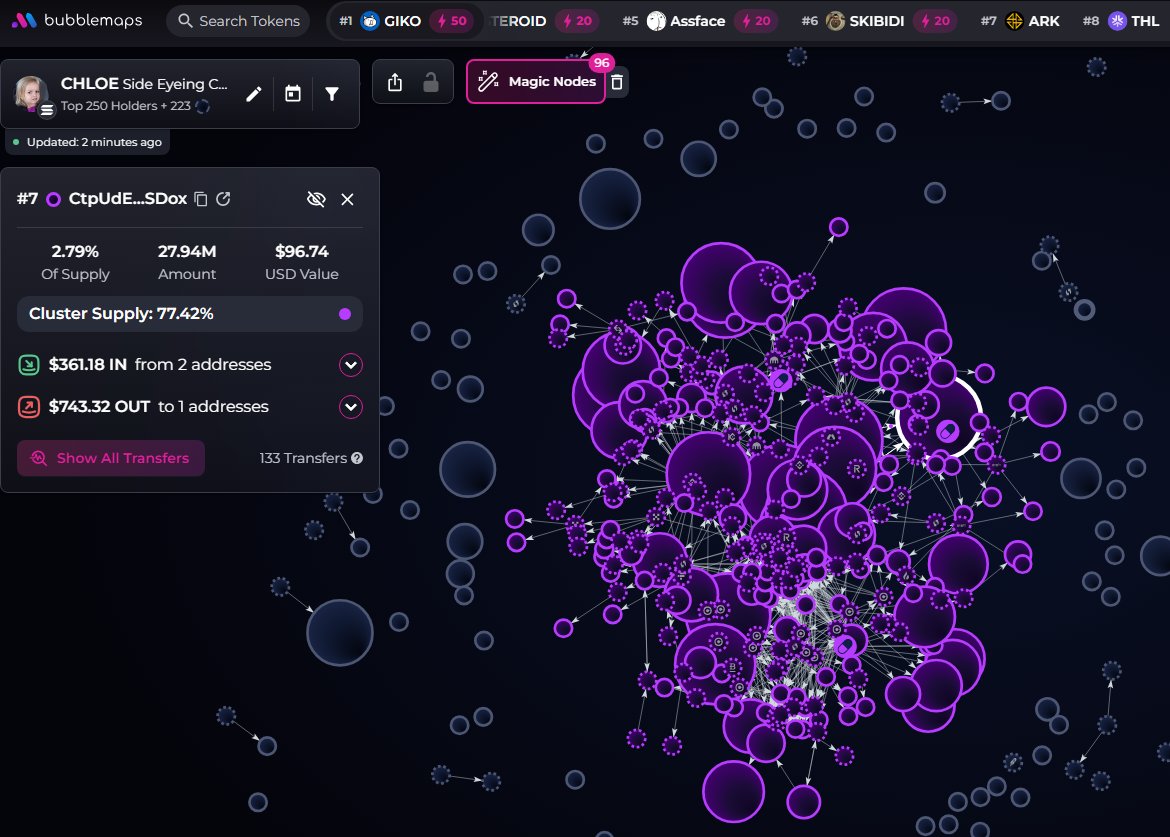Image resolution: width=1170 pixels, height=837 pixels.
Task: Toggle the lock icon
Action: 431,82
